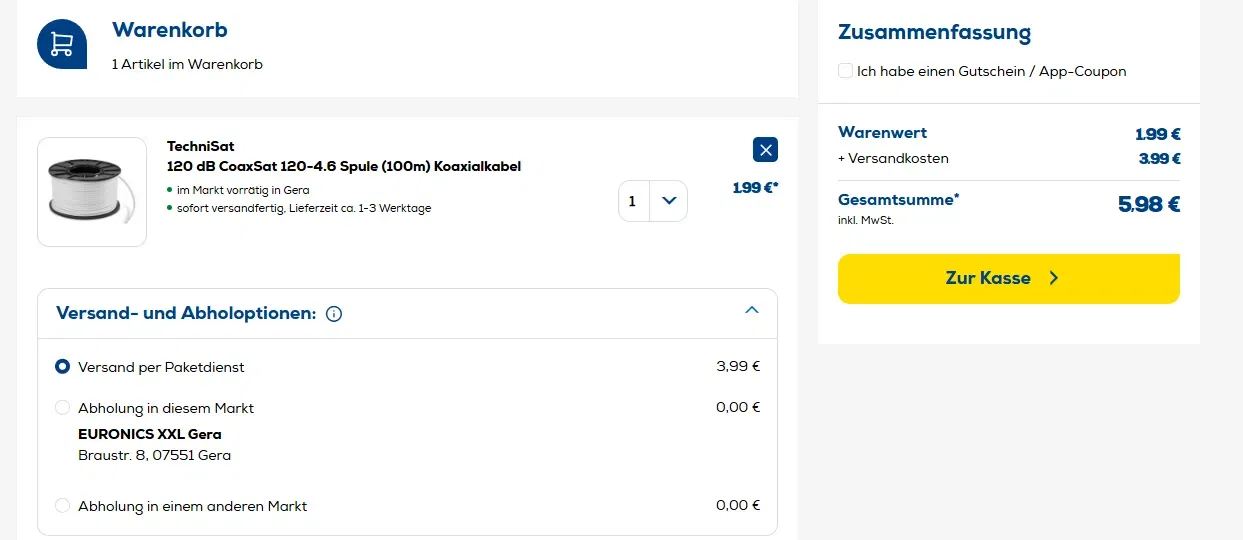
Task: Click the Warenkorb page heading
Action: click(170, 30)
